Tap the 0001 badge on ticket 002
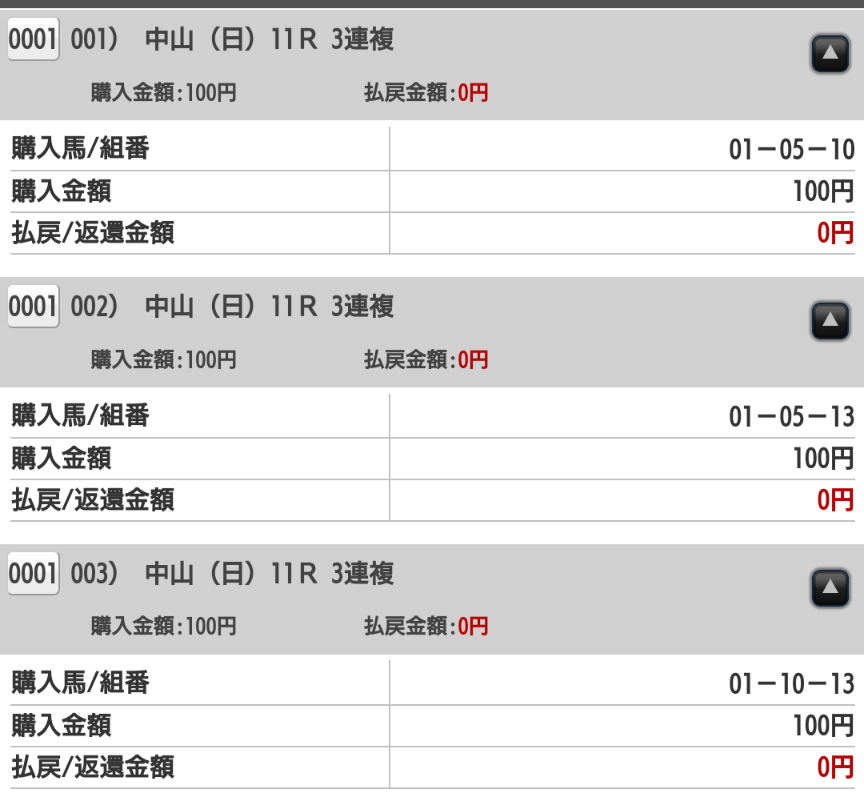The height and width of the screenshot is (807, 864). [34, 307]
